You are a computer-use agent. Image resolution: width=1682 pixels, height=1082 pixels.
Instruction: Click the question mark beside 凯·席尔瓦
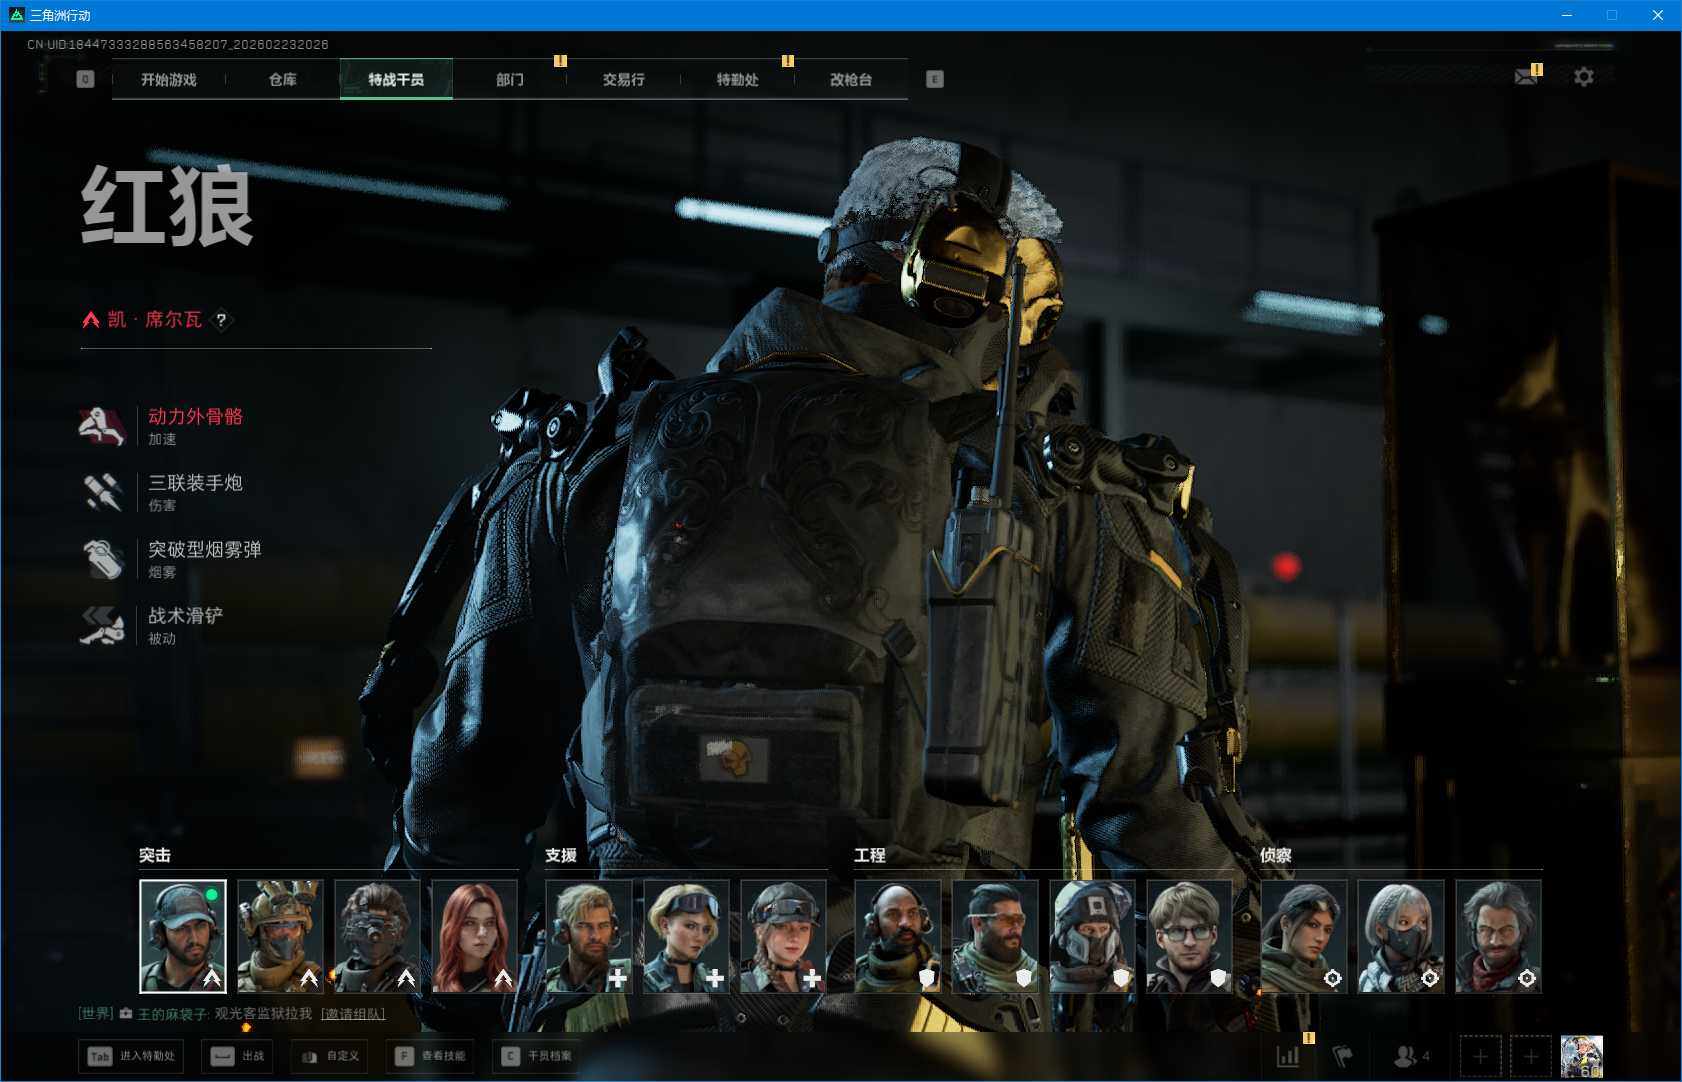[221, 320]
